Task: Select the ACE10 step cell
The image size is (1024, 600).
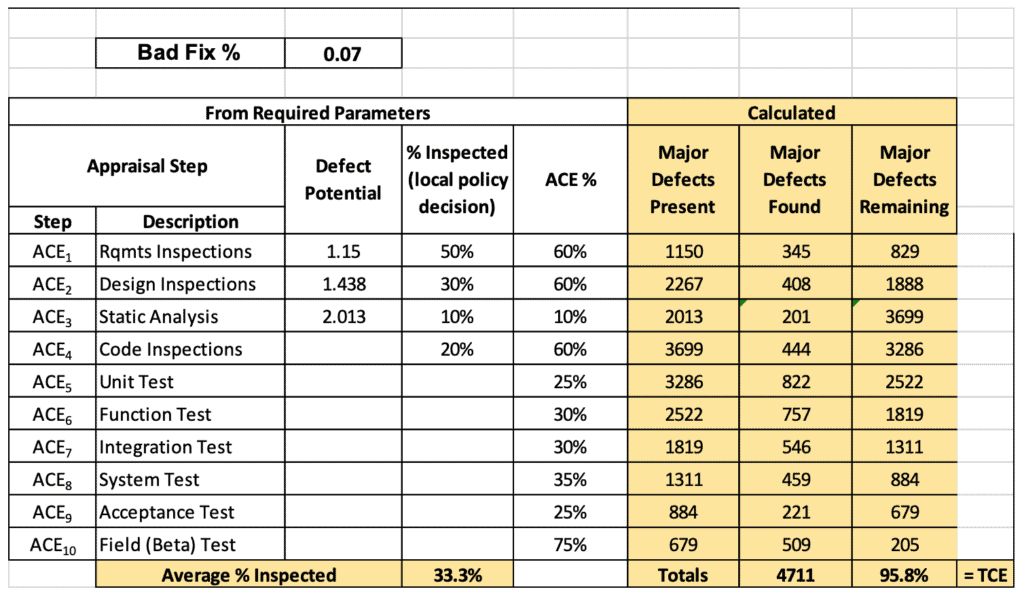Action: (x=52, y=545)
